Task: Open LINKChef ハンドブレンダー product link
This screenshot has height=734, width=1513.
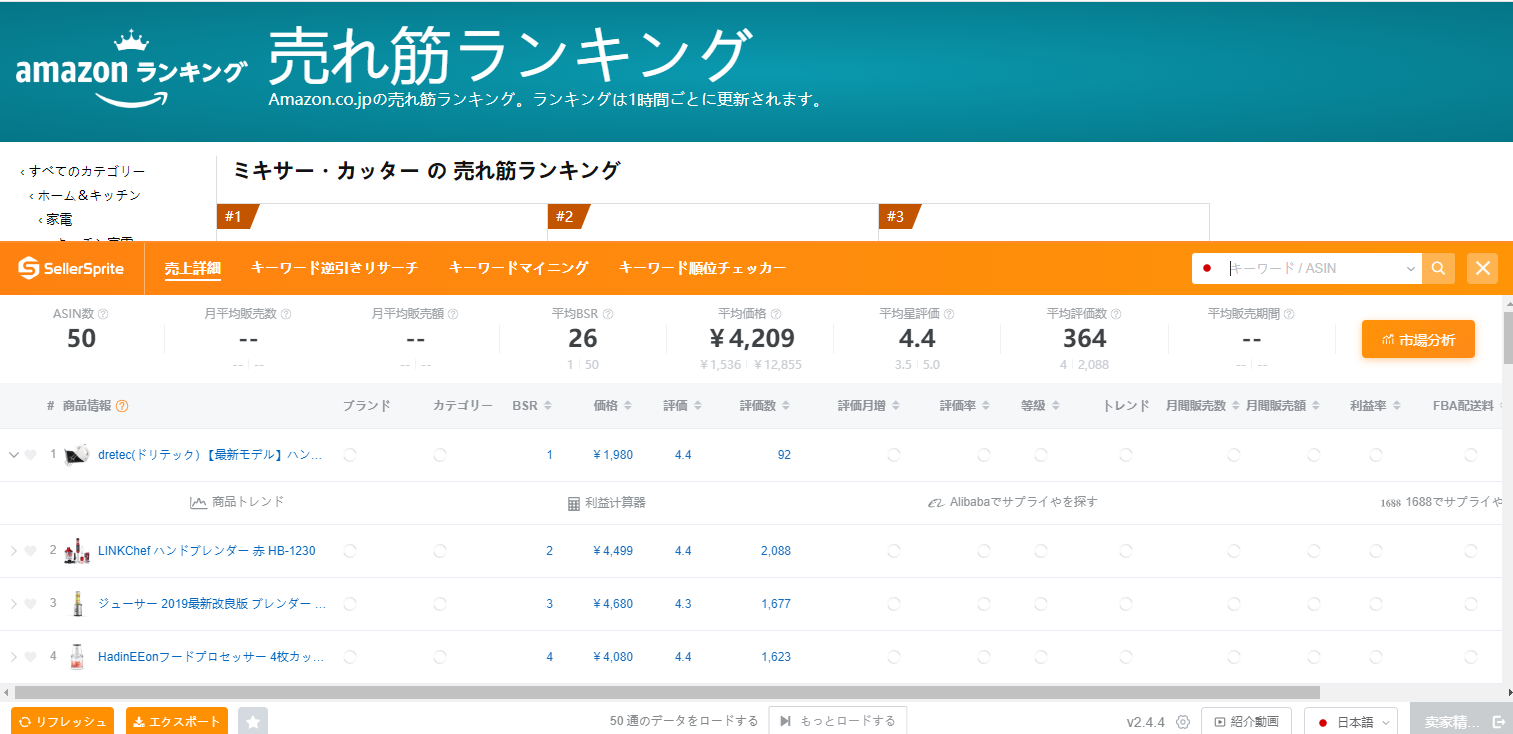Action: tap(206, 551)
